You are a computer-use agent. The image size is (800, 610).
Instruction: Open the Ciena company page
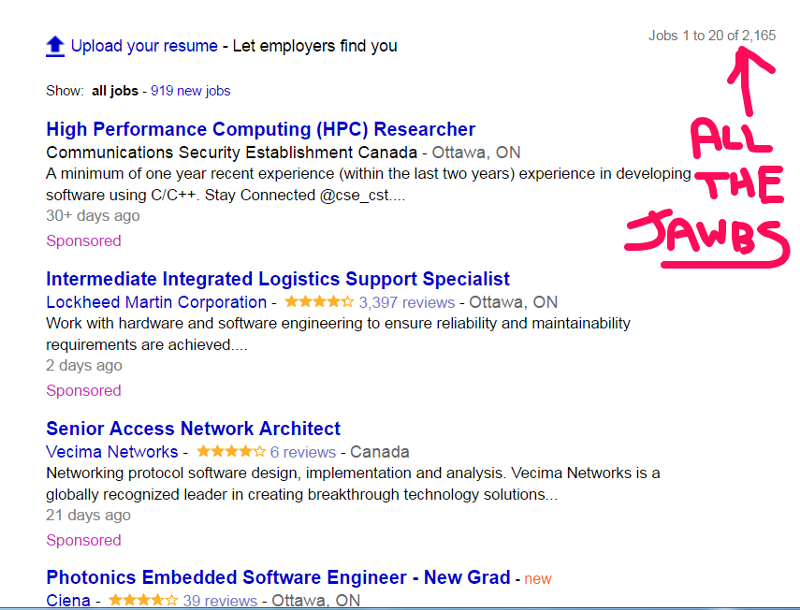point(68,600)
